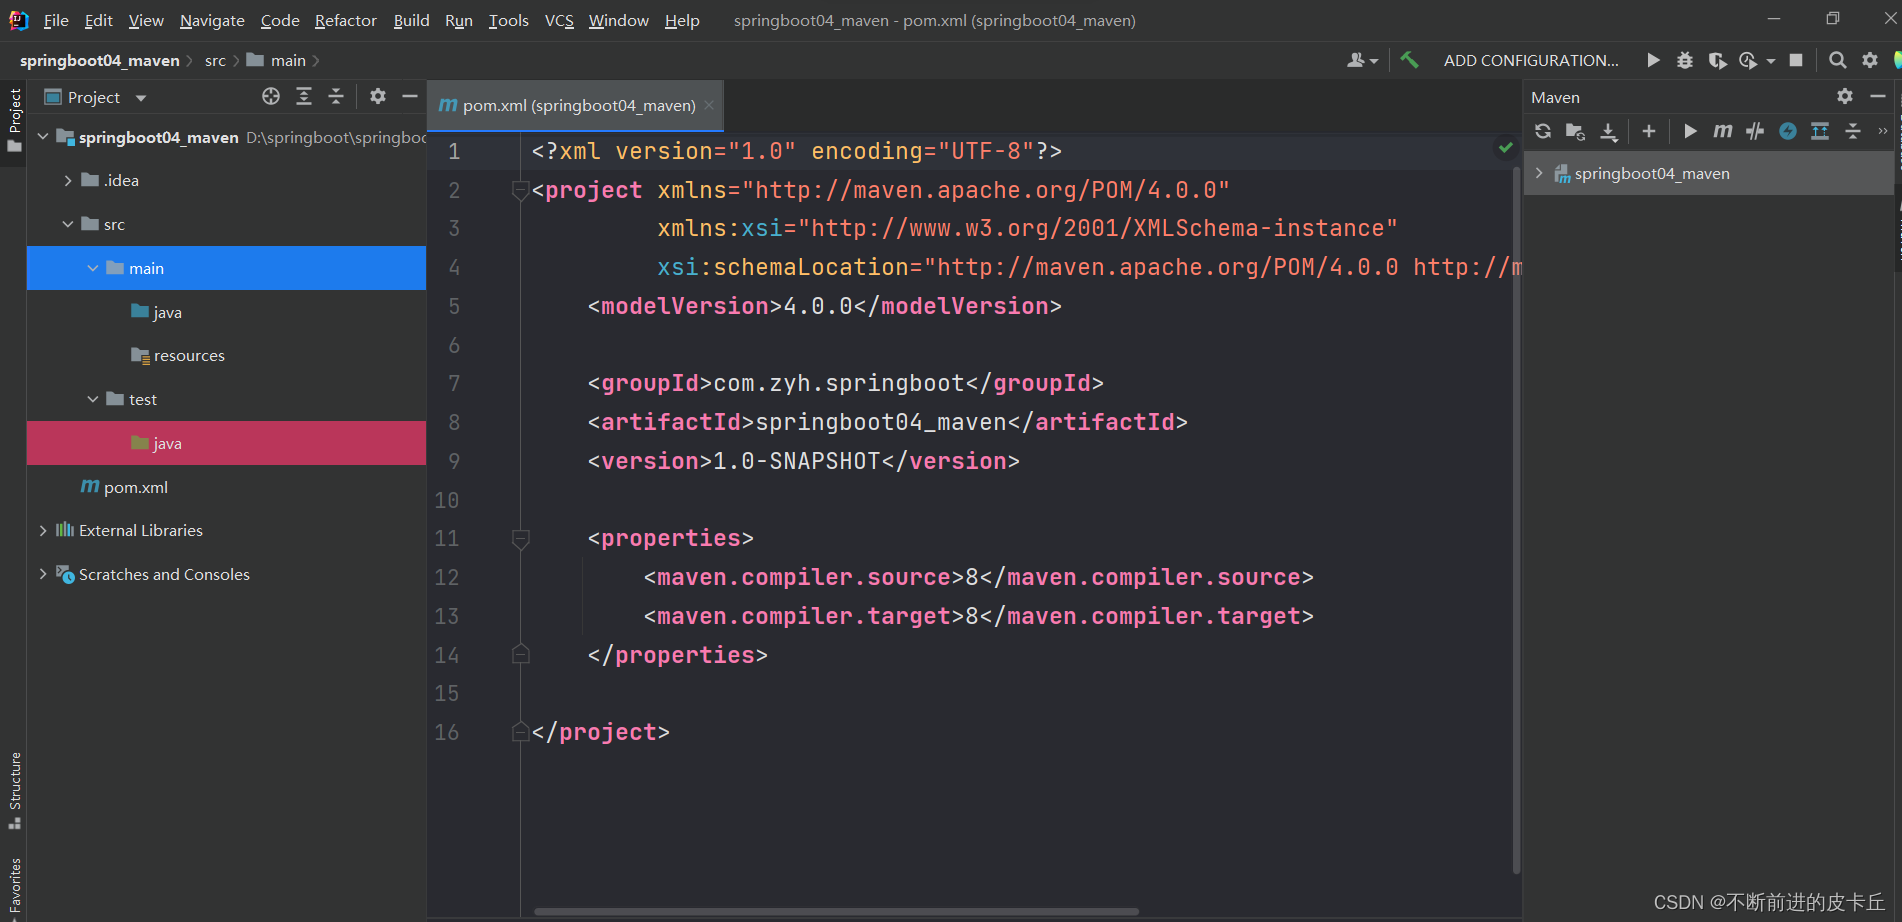Open the VCS menu
The width and height of the screenshot is (1902, 922).
click(559, 20)
